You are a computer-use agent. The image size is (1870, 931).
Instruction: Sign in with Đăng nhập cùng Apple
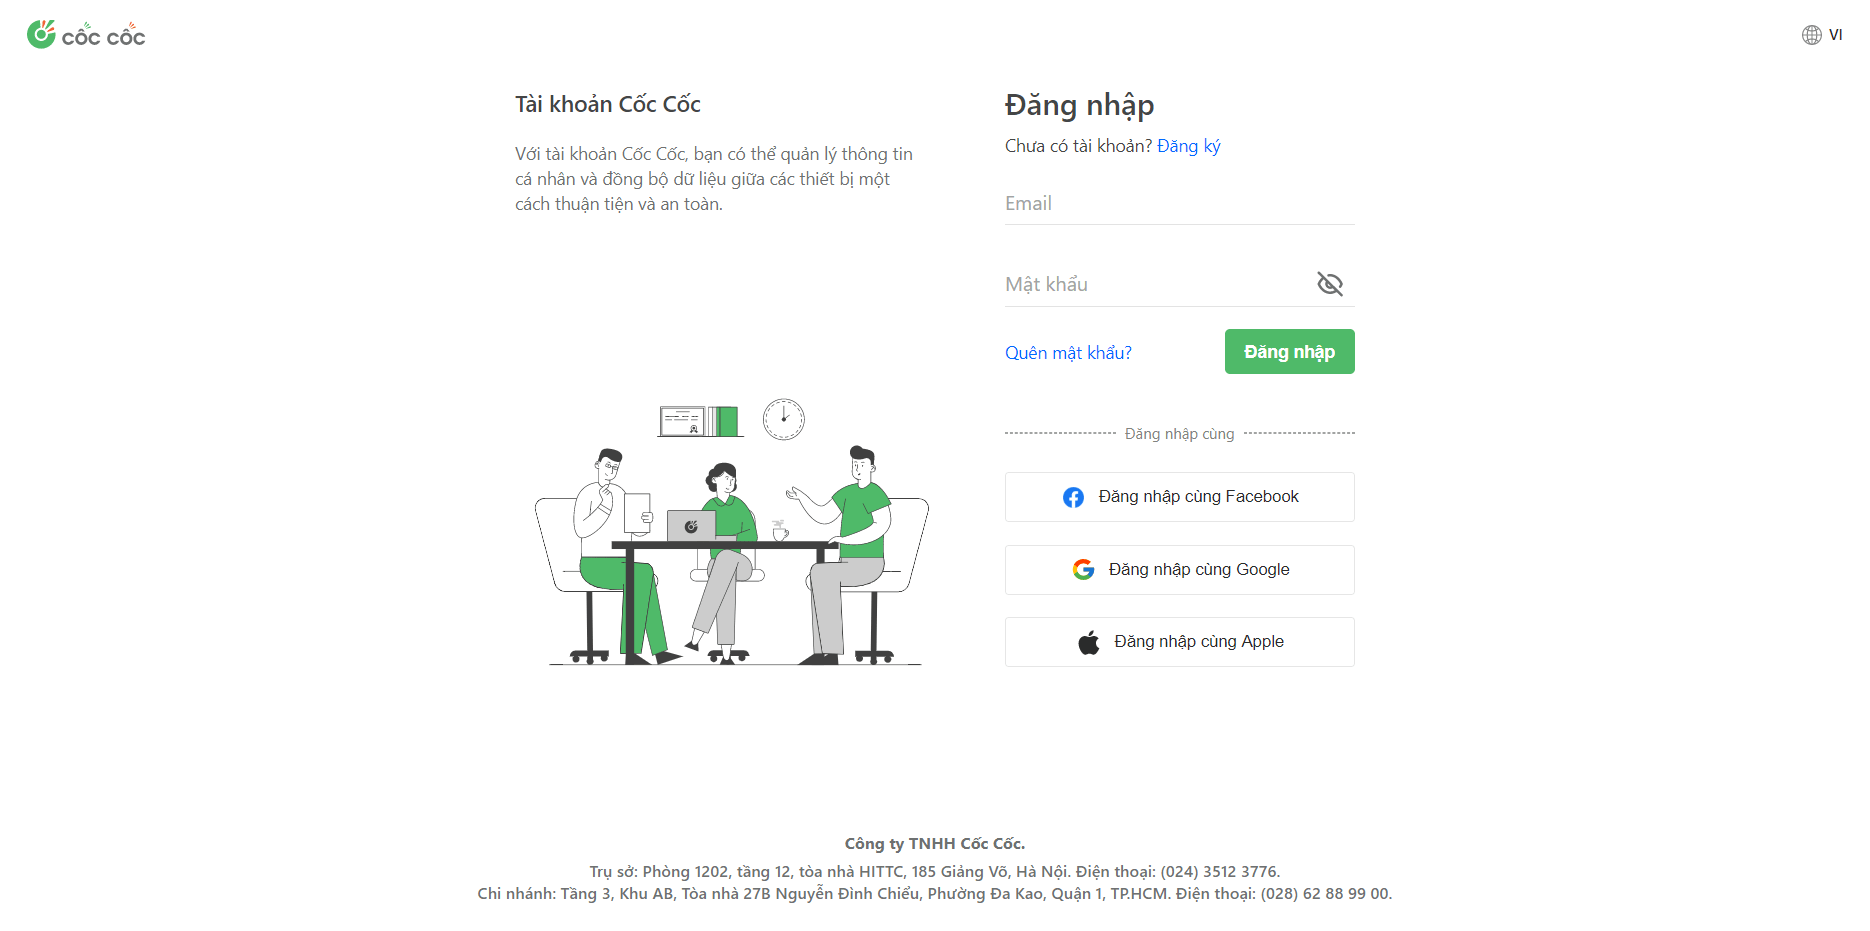(x=1179, y=642)
